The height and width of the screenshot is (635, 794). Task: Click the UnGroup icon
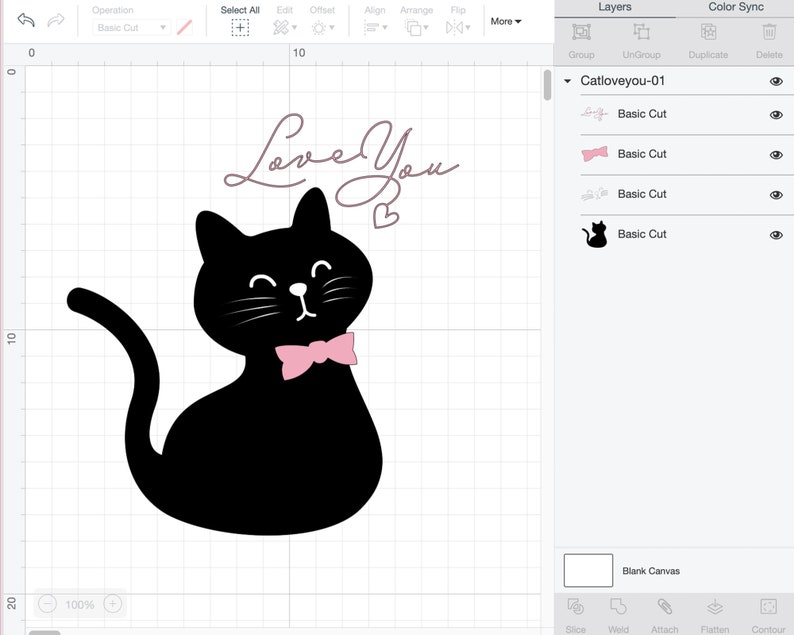642,32
